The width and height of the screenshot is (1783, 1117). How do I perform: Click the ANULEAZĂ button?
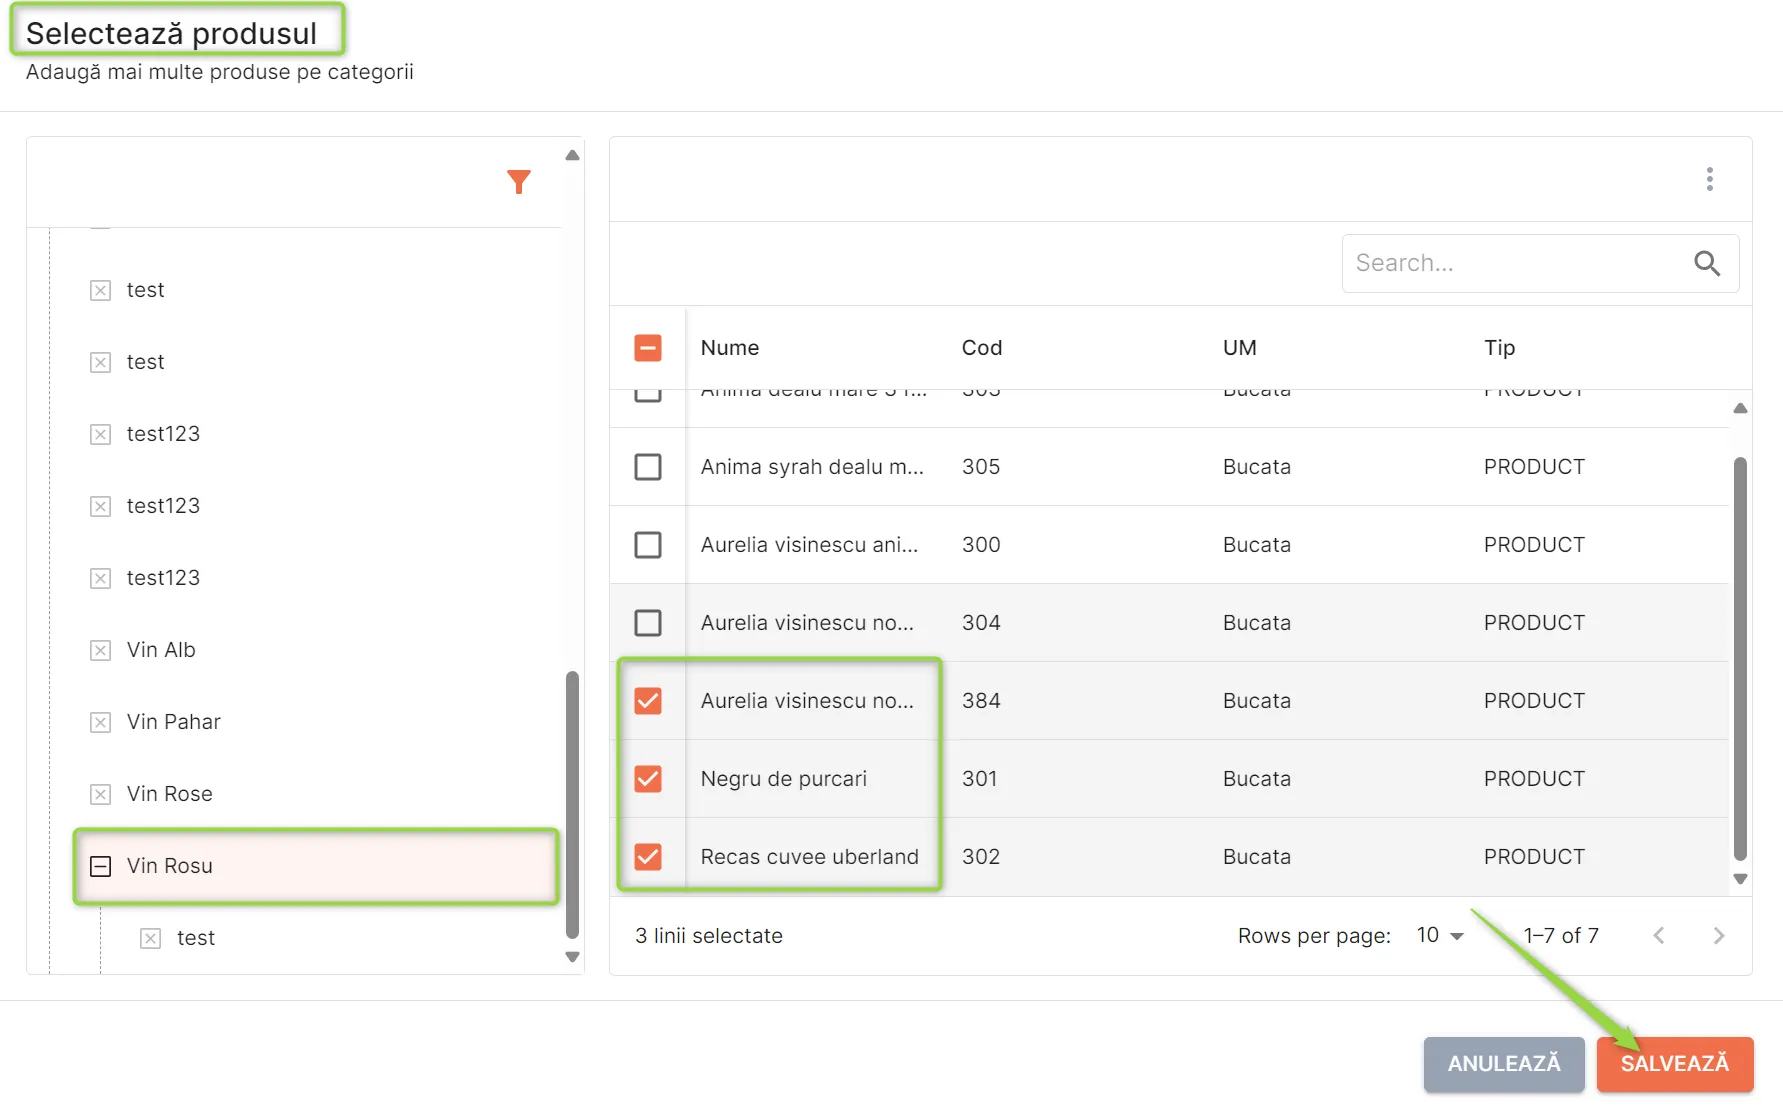[1504, 1064]
